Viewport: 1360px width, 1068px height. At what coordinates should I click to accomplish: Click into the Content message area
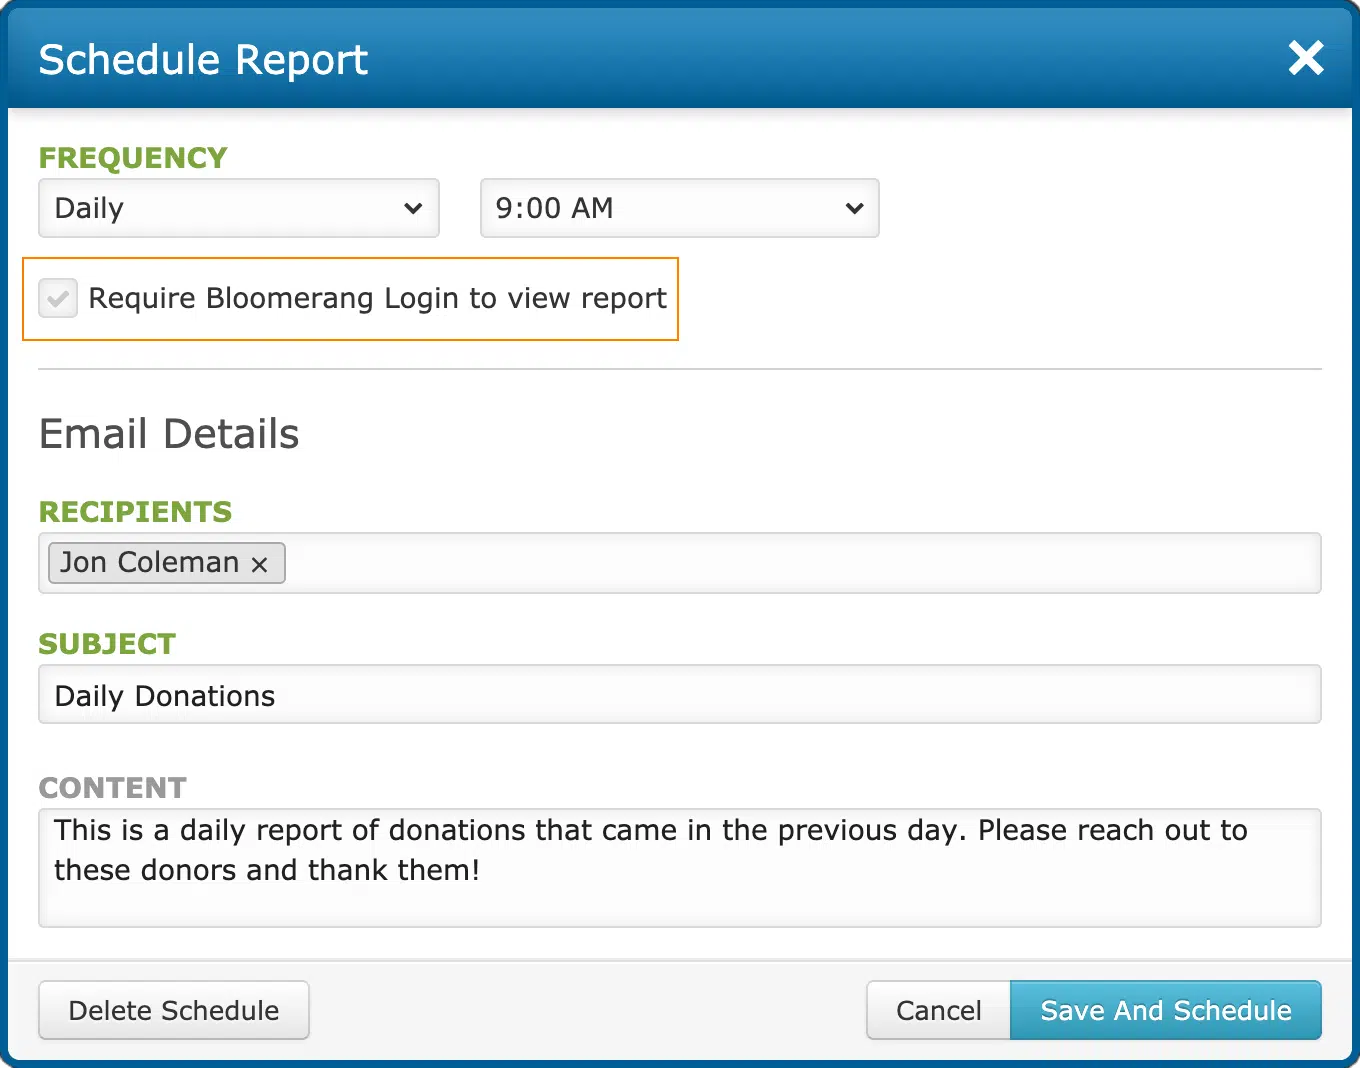tap(680, 868)
